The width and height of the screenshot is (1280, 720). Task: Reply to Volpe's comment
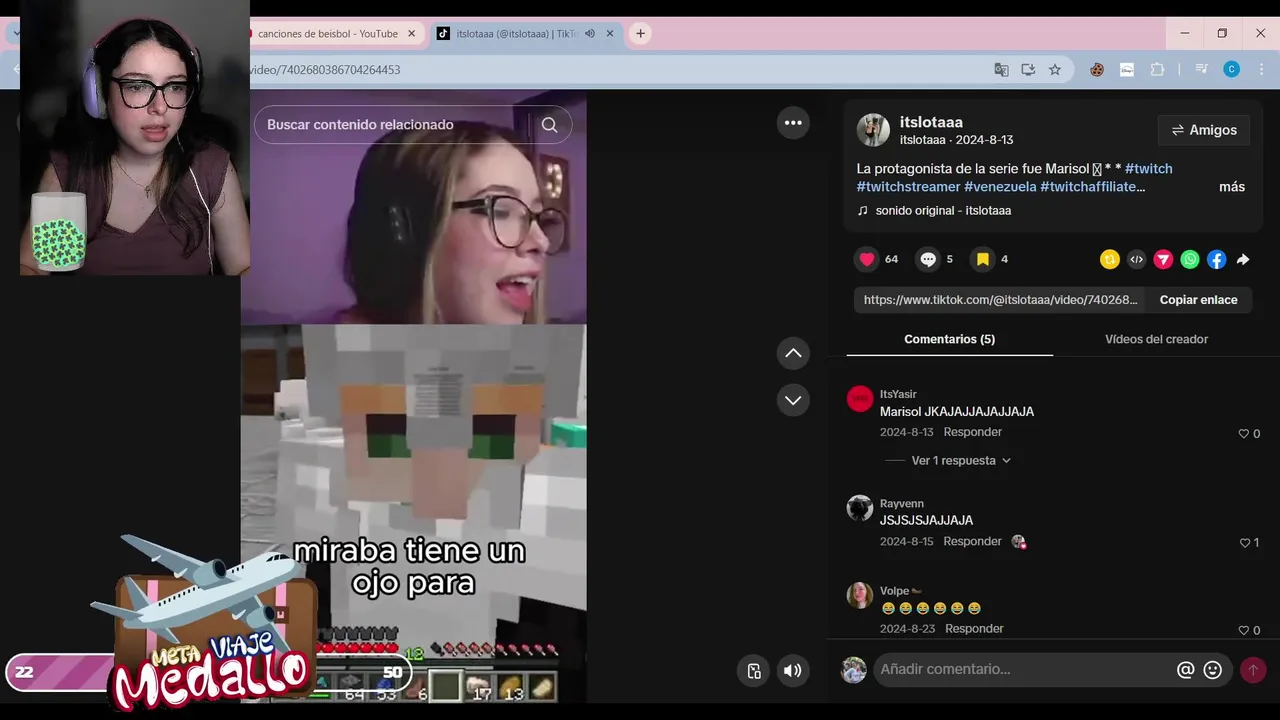click(974, 628)
